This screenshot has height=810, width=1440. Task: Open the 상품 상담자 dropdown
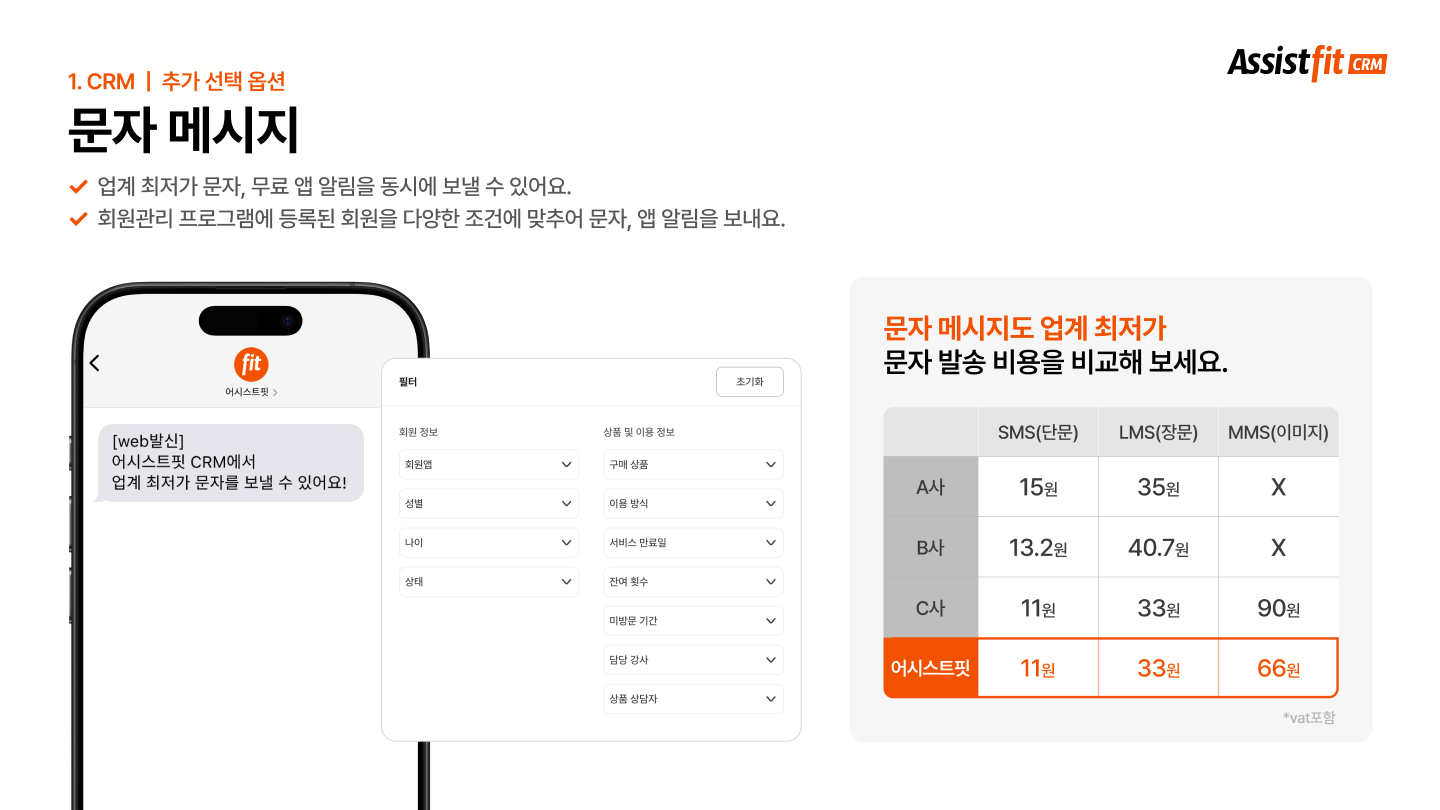pos(692,699)
